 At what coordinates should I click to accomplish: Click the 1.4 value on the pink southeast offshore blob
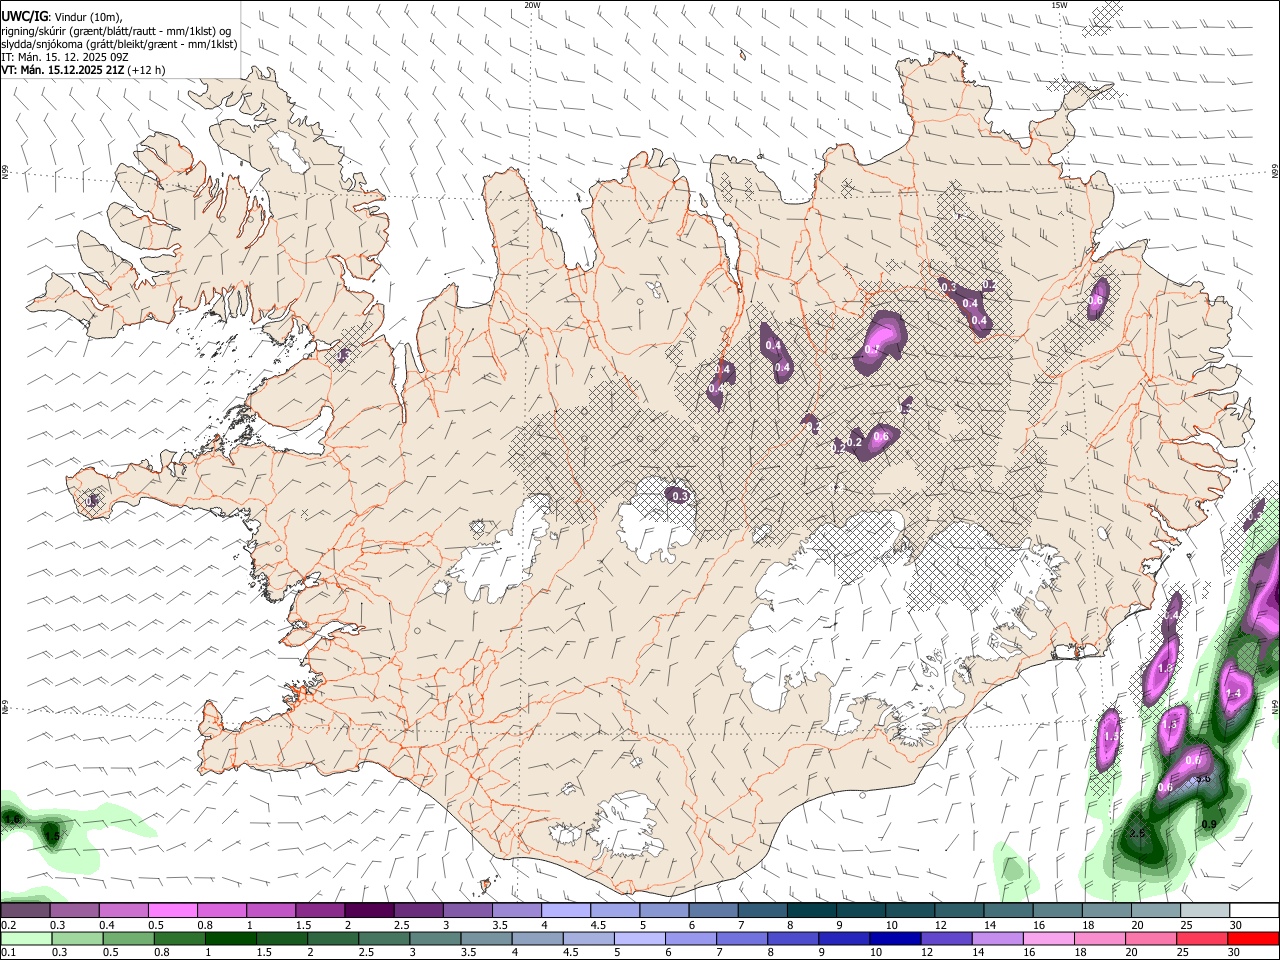pos(1233,693)
